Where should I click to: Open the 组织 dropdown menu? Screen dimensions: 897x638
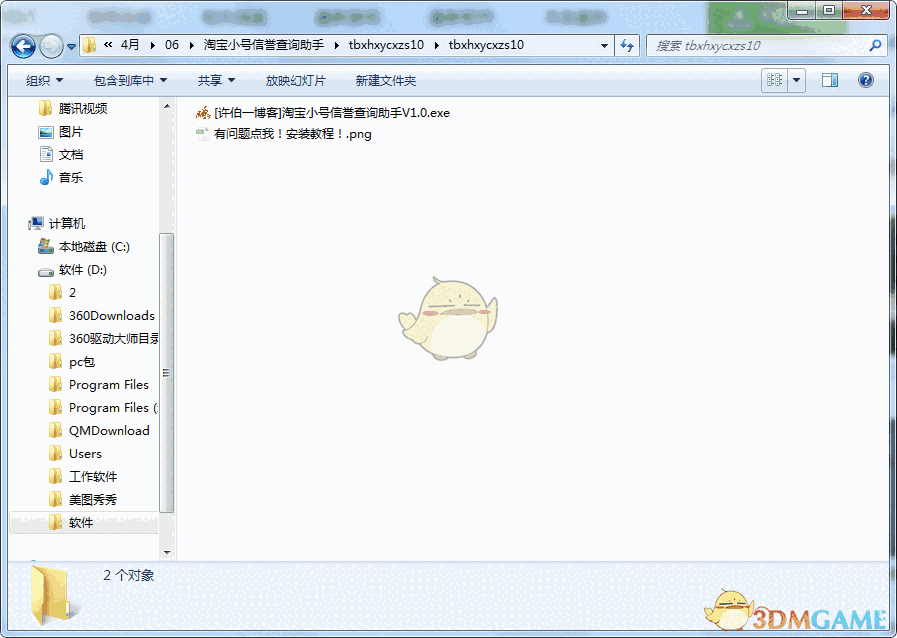[x=40, y=80]
